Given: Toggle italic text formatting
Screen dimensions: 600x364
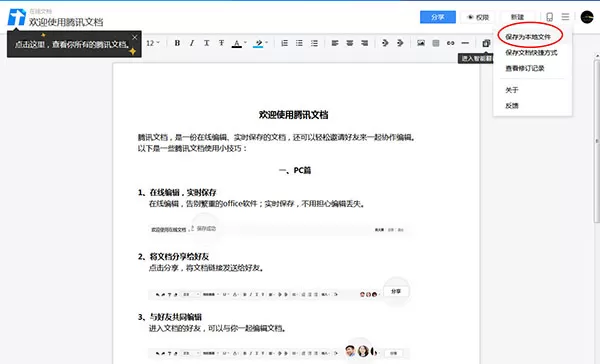Looking at the screenshot, I should point(192,43).
